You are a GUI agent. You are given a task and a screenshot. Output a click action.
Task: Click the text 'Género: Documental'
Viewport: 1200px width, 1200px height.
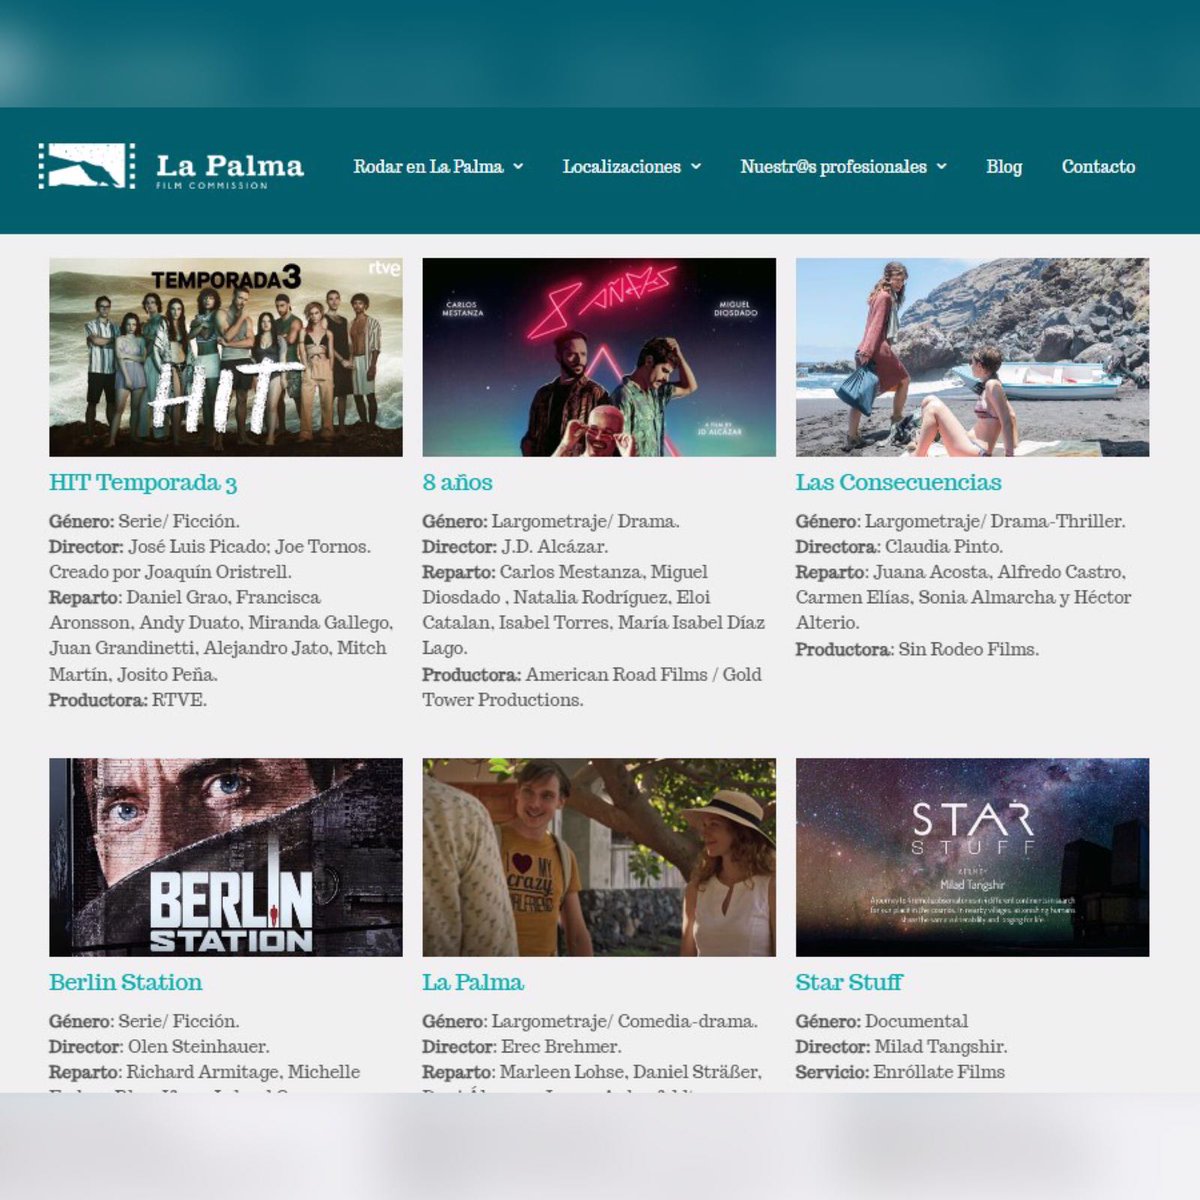coord(882,1021)
